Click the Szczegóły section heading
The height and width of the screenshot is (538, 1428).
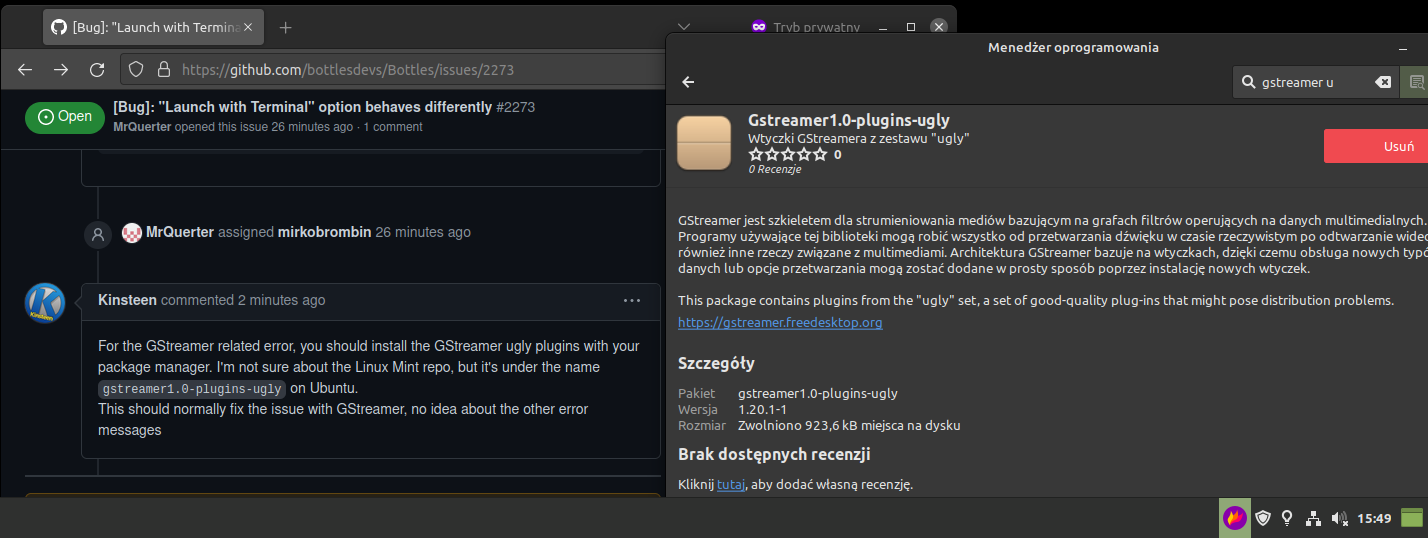716,363
